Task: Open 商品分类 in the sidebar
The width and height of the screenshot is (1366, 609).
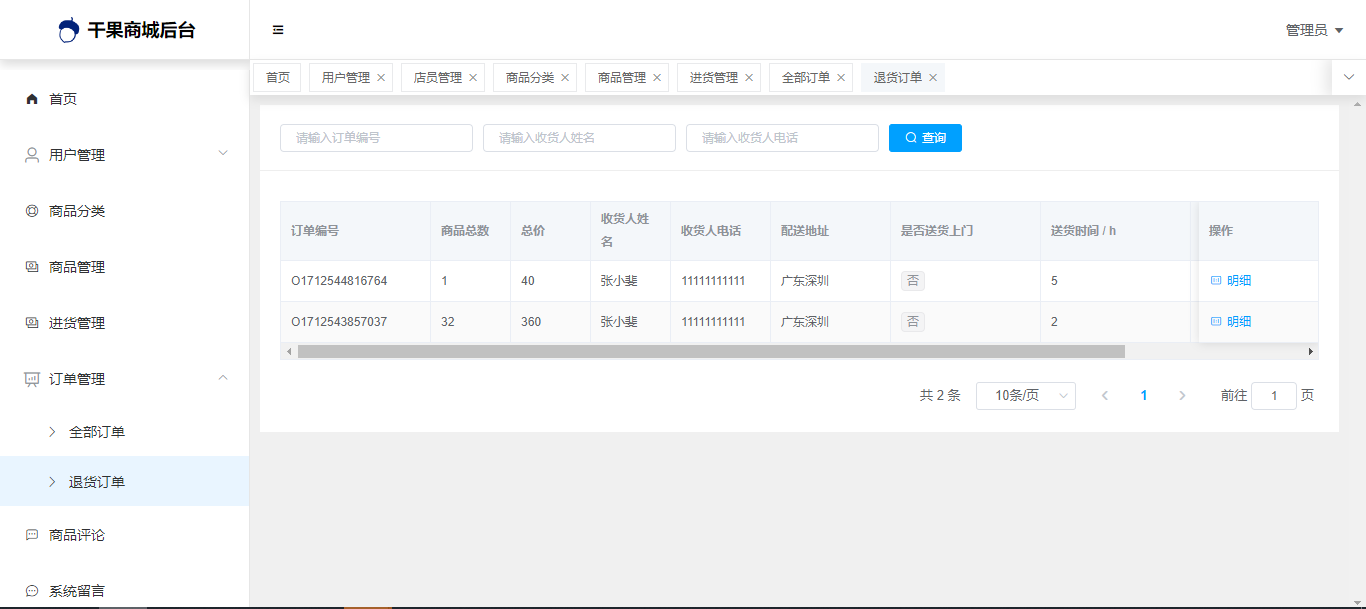Action: point(77,211)
